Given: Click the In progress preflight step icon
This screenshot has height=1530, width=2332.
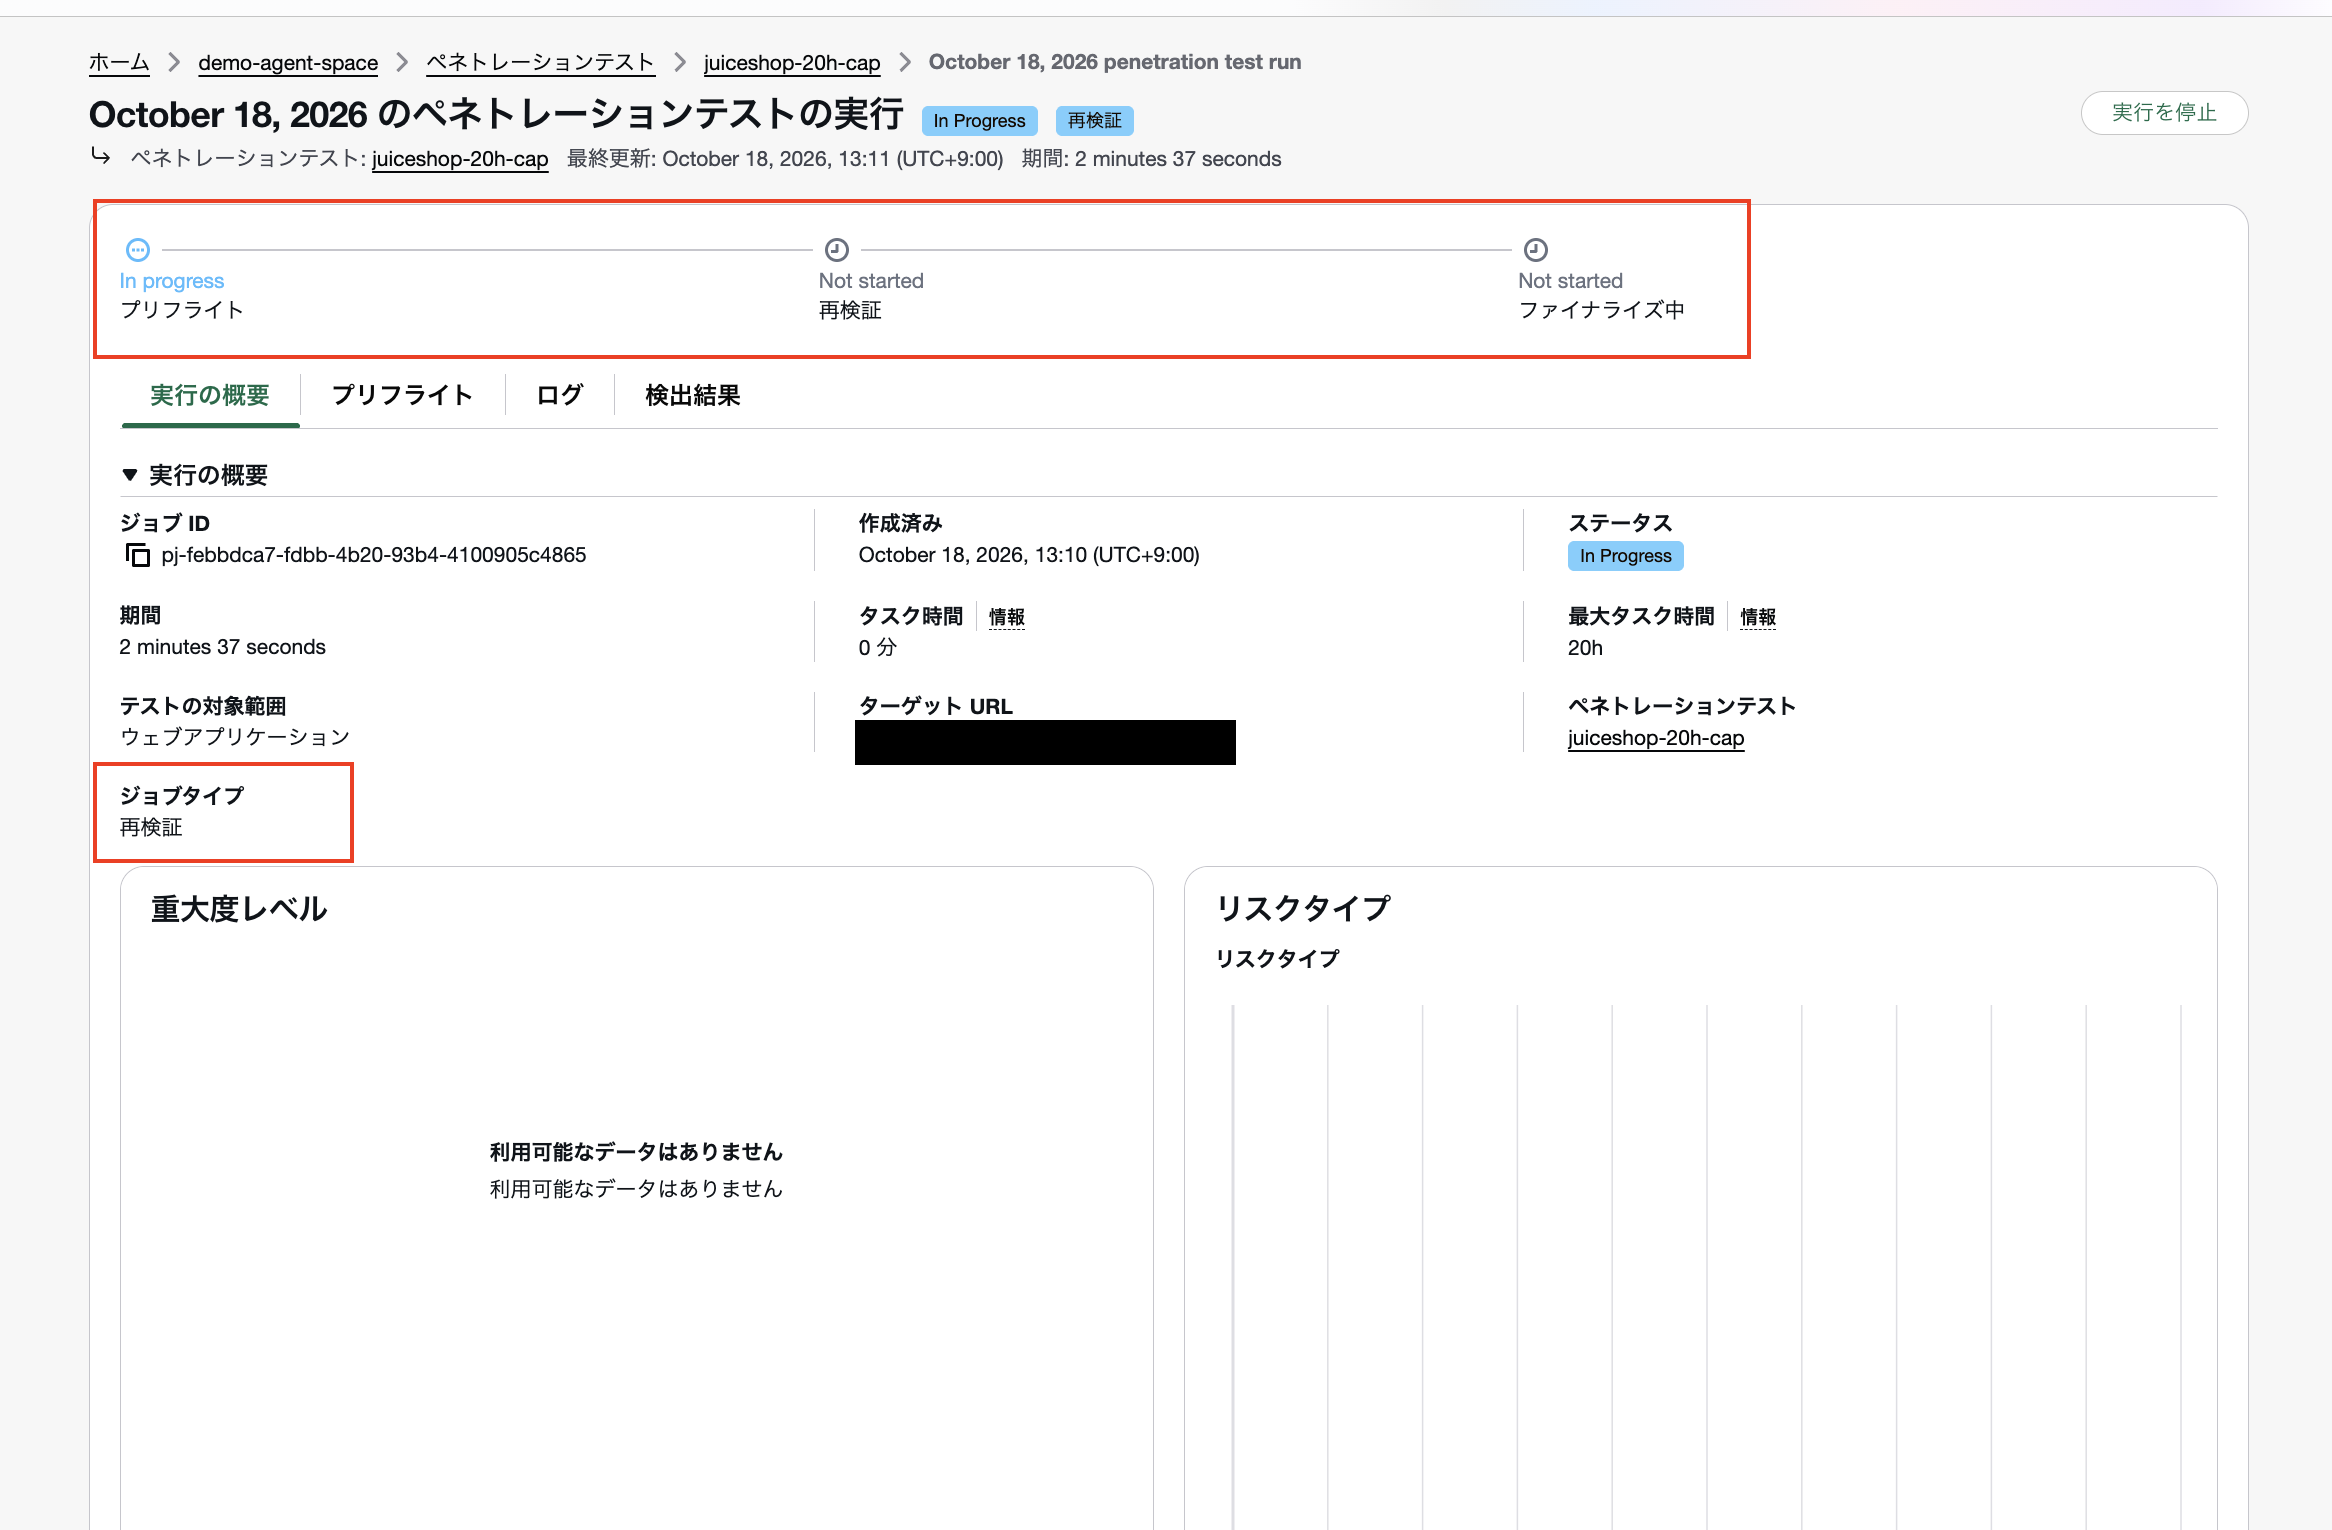Looking at the screenshot, I should pos(138,249).
